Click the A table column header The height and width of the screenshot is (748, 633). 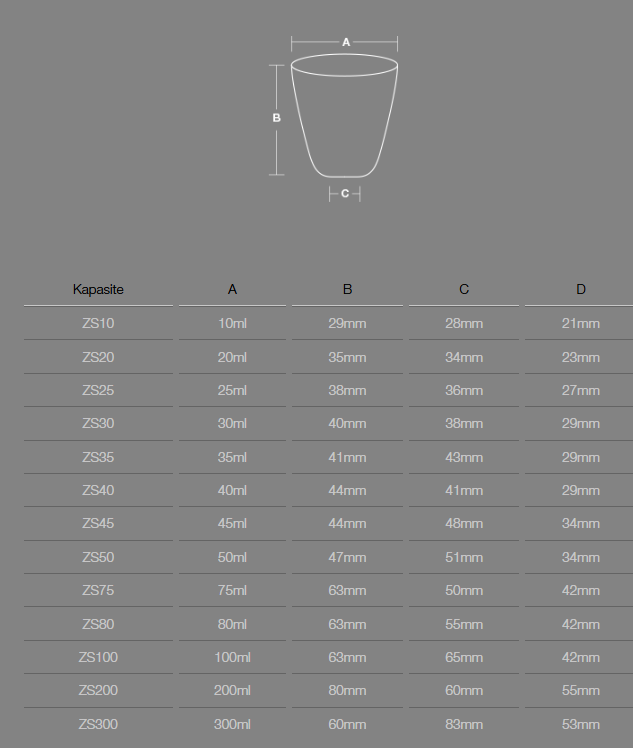point(232,290)
